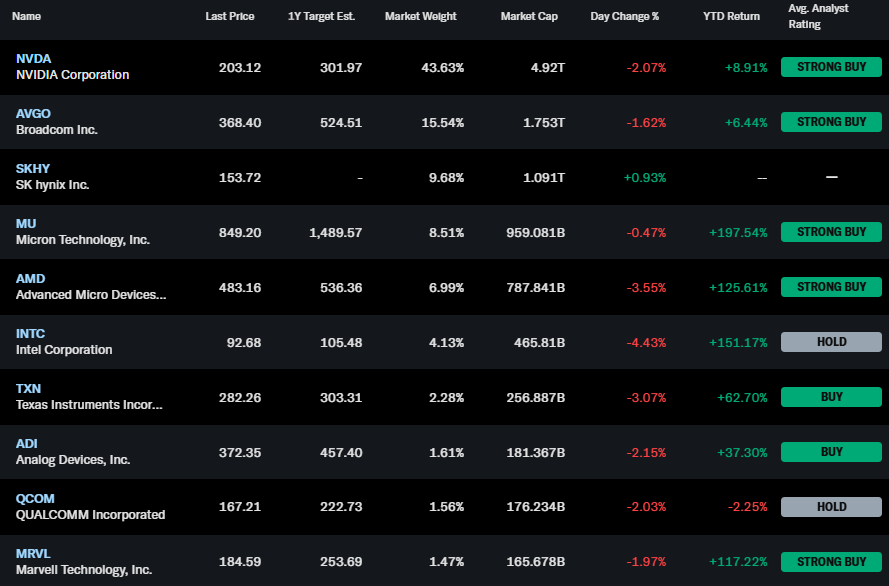
Task: Sort by 1Y Target Est. header
Action: [321, 16]
